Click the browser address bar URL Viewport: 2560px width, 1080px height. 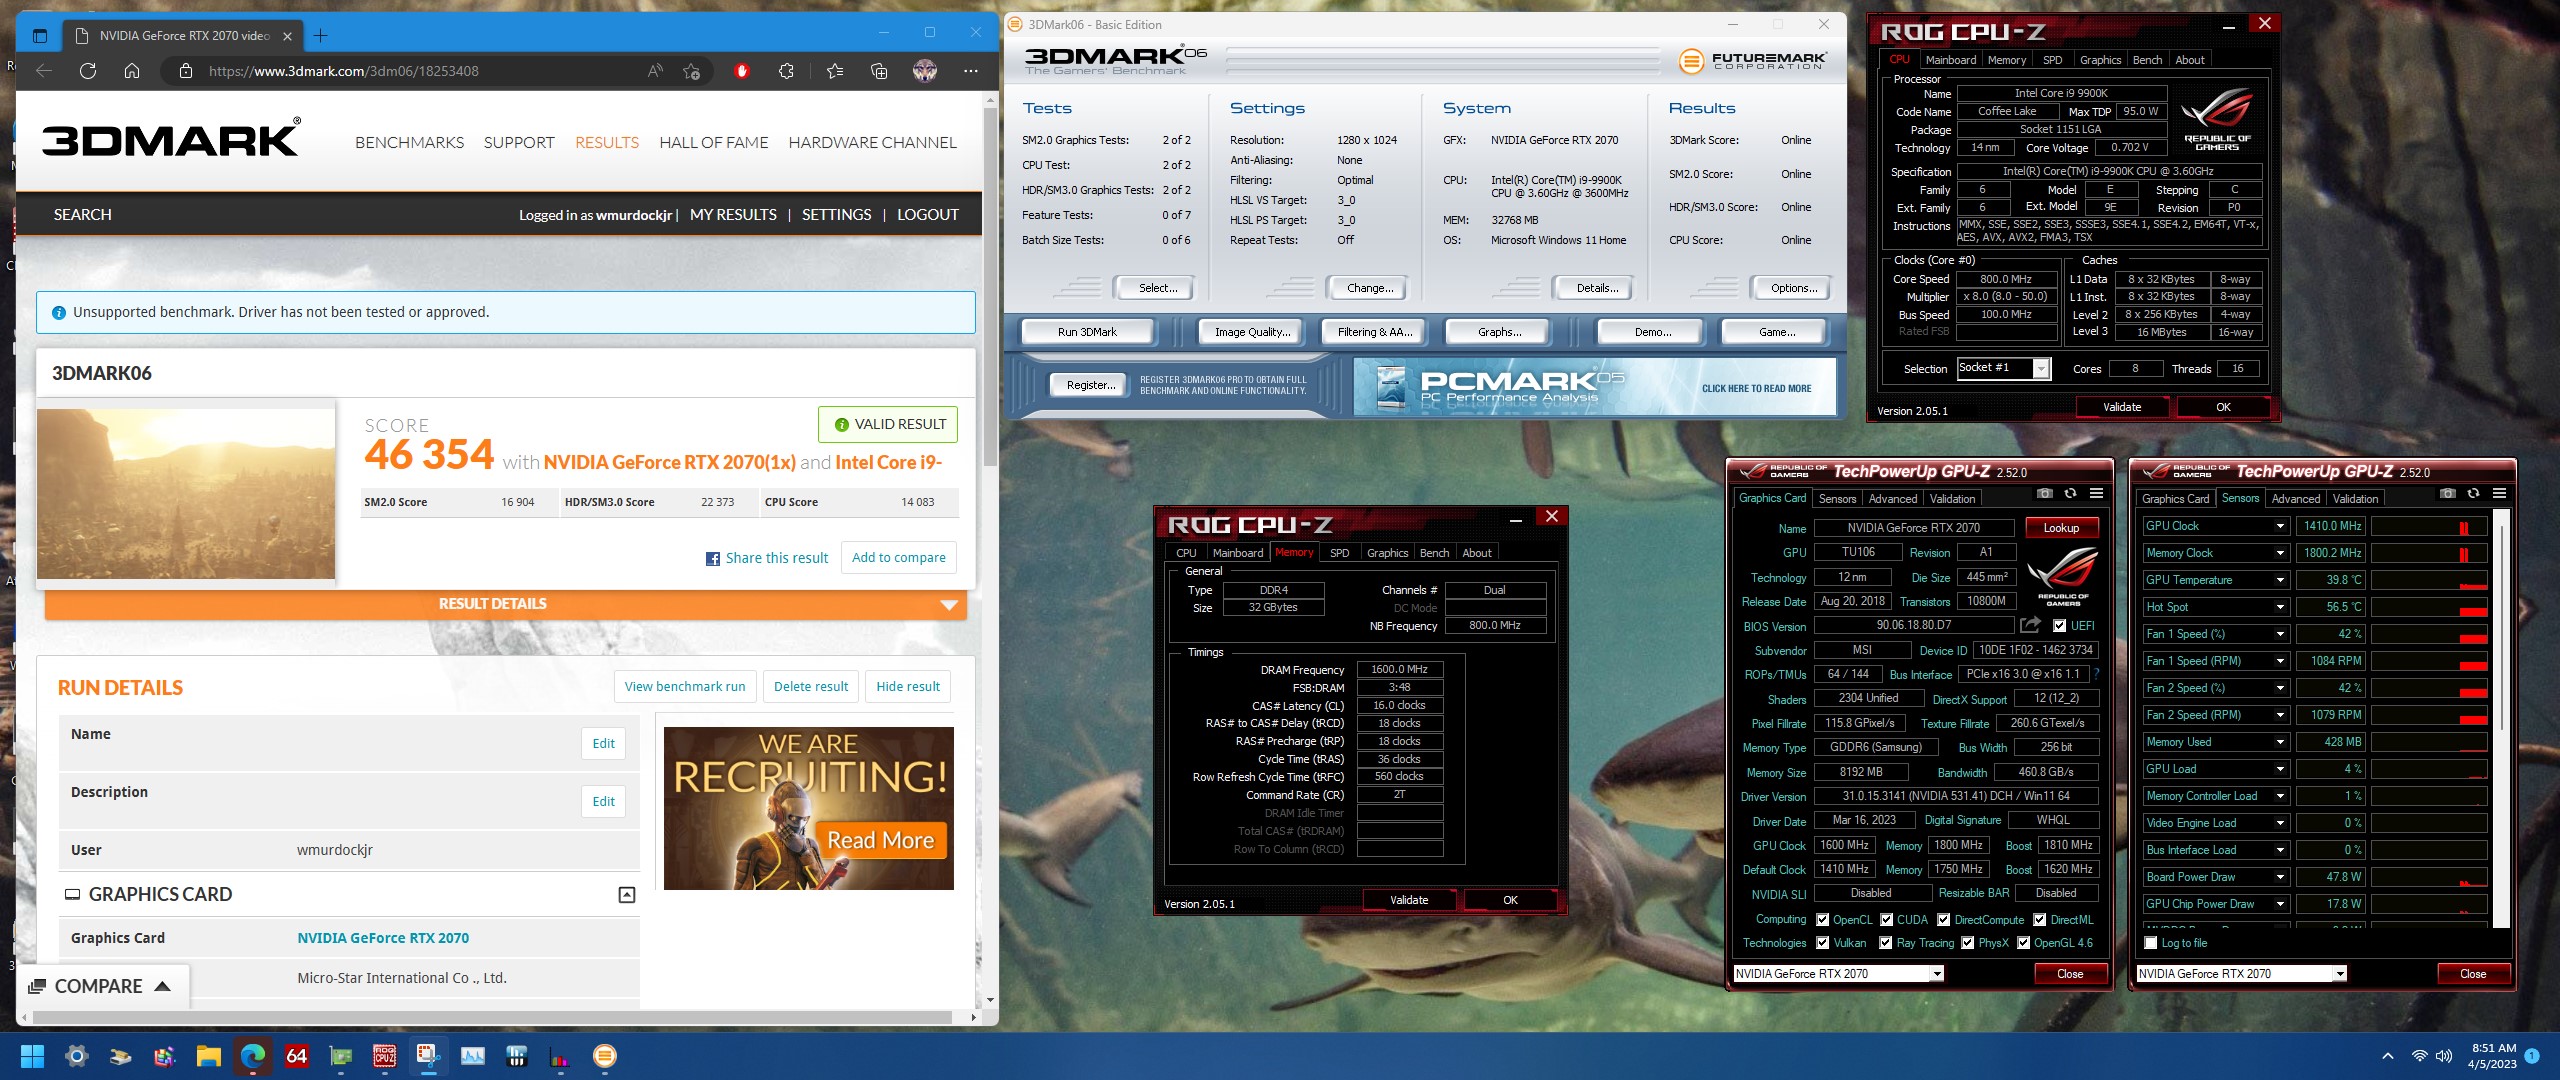(344, 71)
